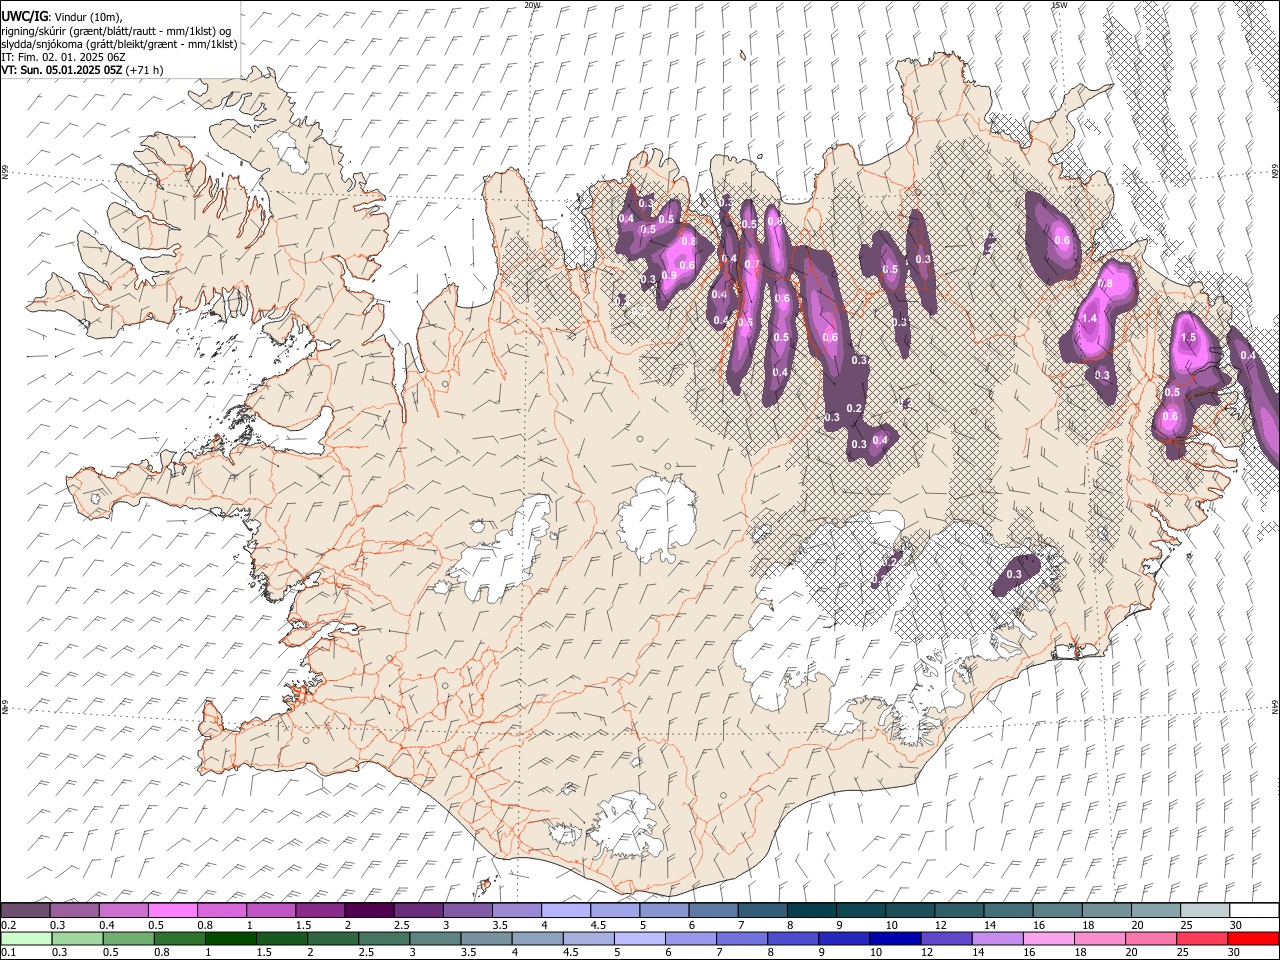Click the 'VT: Sun. 05.01.2025 05Z (+71 h)' line

[x=82, y=70]
